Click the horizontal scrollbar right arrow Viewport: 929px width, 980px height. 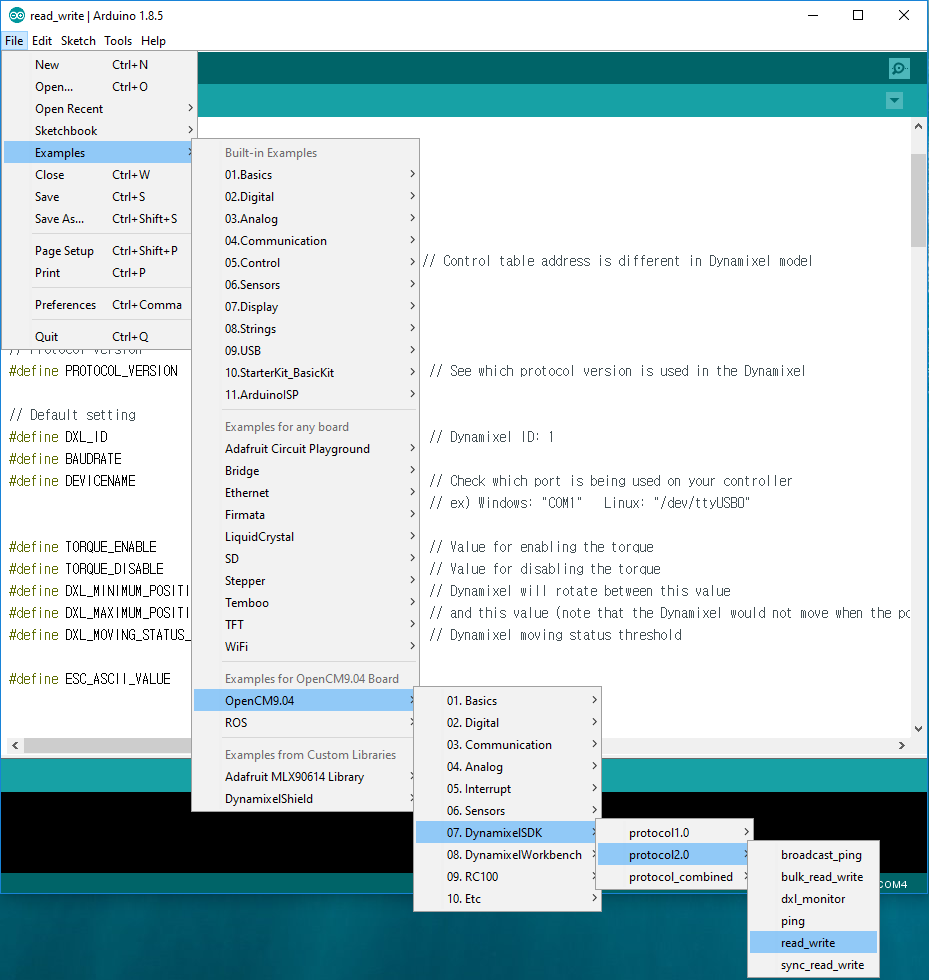902,746
